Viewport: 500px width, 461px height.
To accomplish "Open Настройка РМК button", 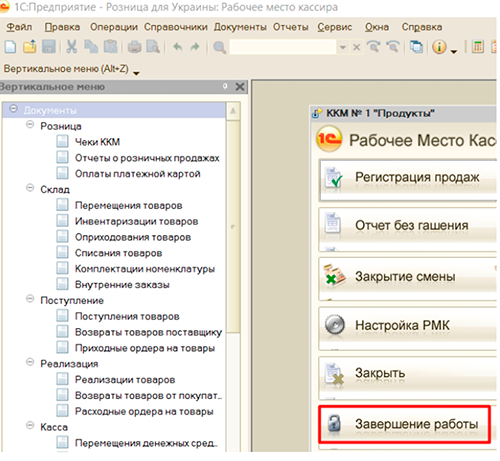I will pyautogui.click(x=408, y=328).
